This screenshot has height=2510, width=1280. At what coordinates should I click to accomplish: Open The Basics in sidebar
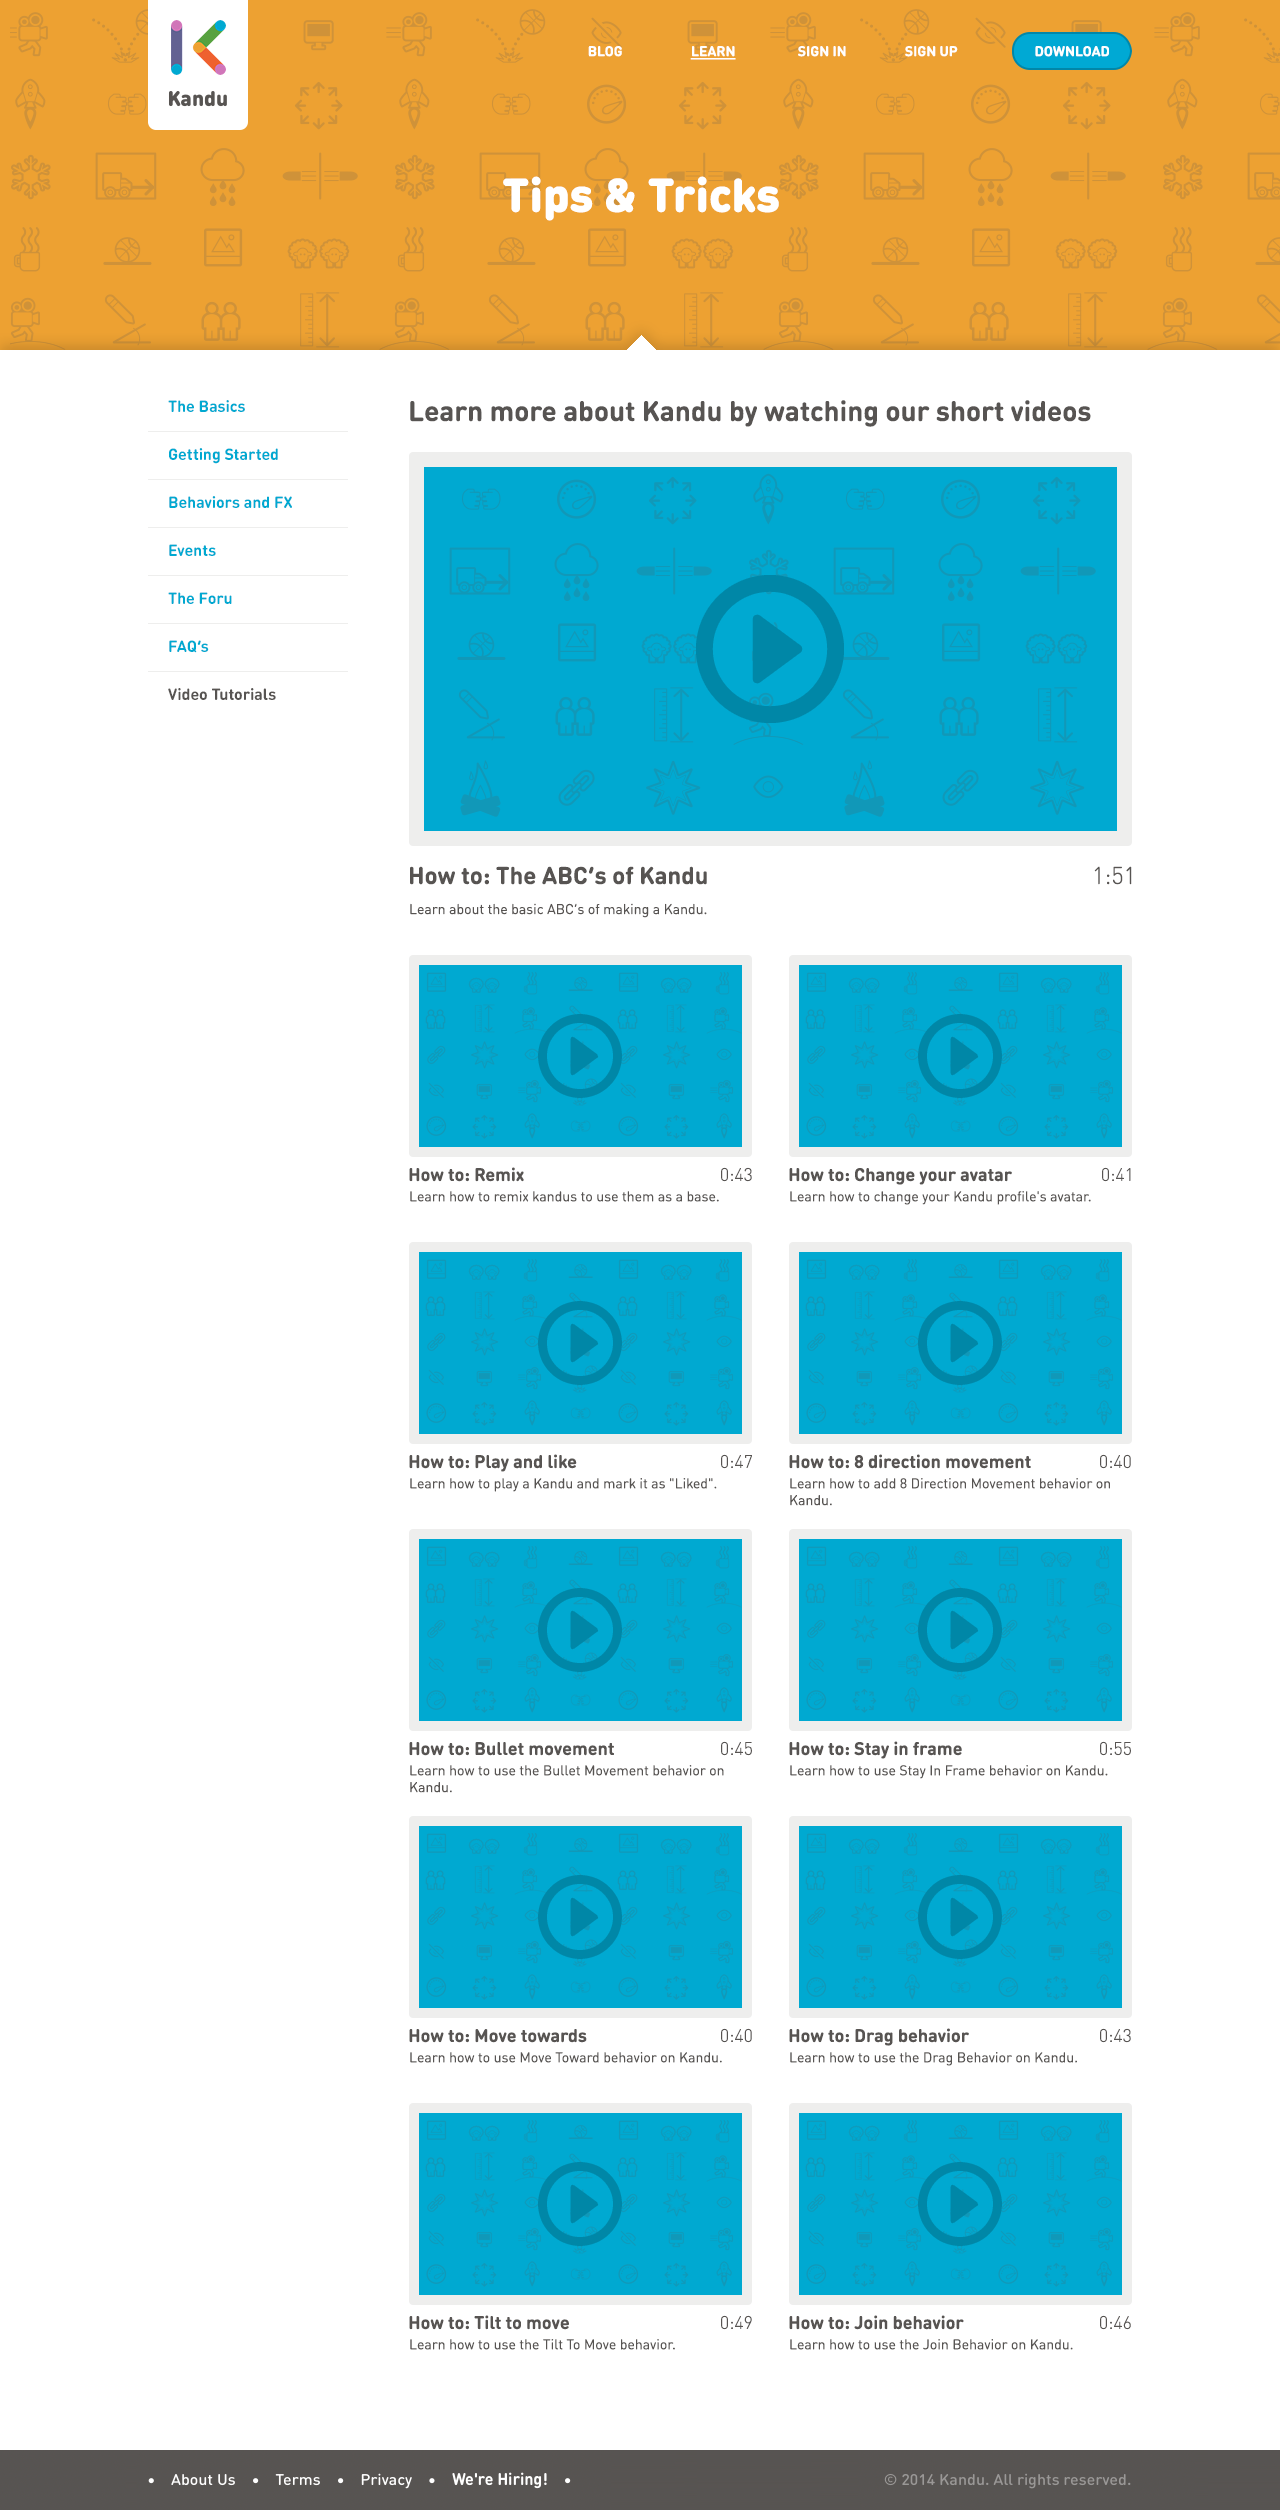(207, 407)
